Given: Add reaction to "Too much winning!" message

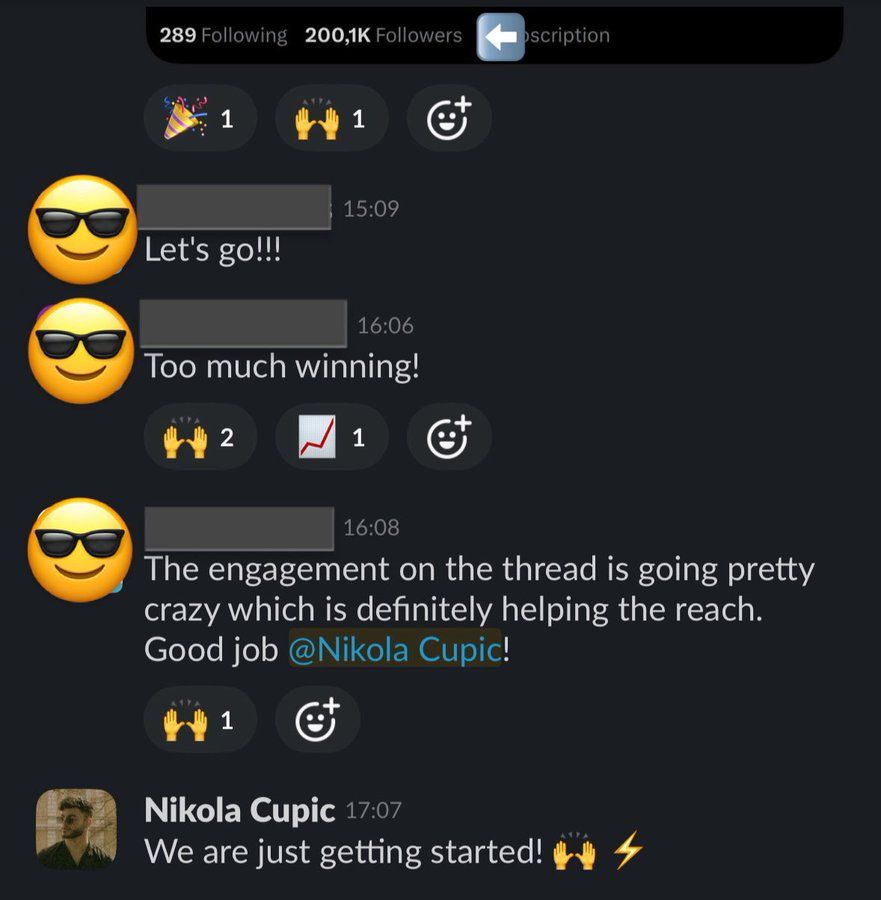Looking at the screenshot, I should click(x=449, y=437).
